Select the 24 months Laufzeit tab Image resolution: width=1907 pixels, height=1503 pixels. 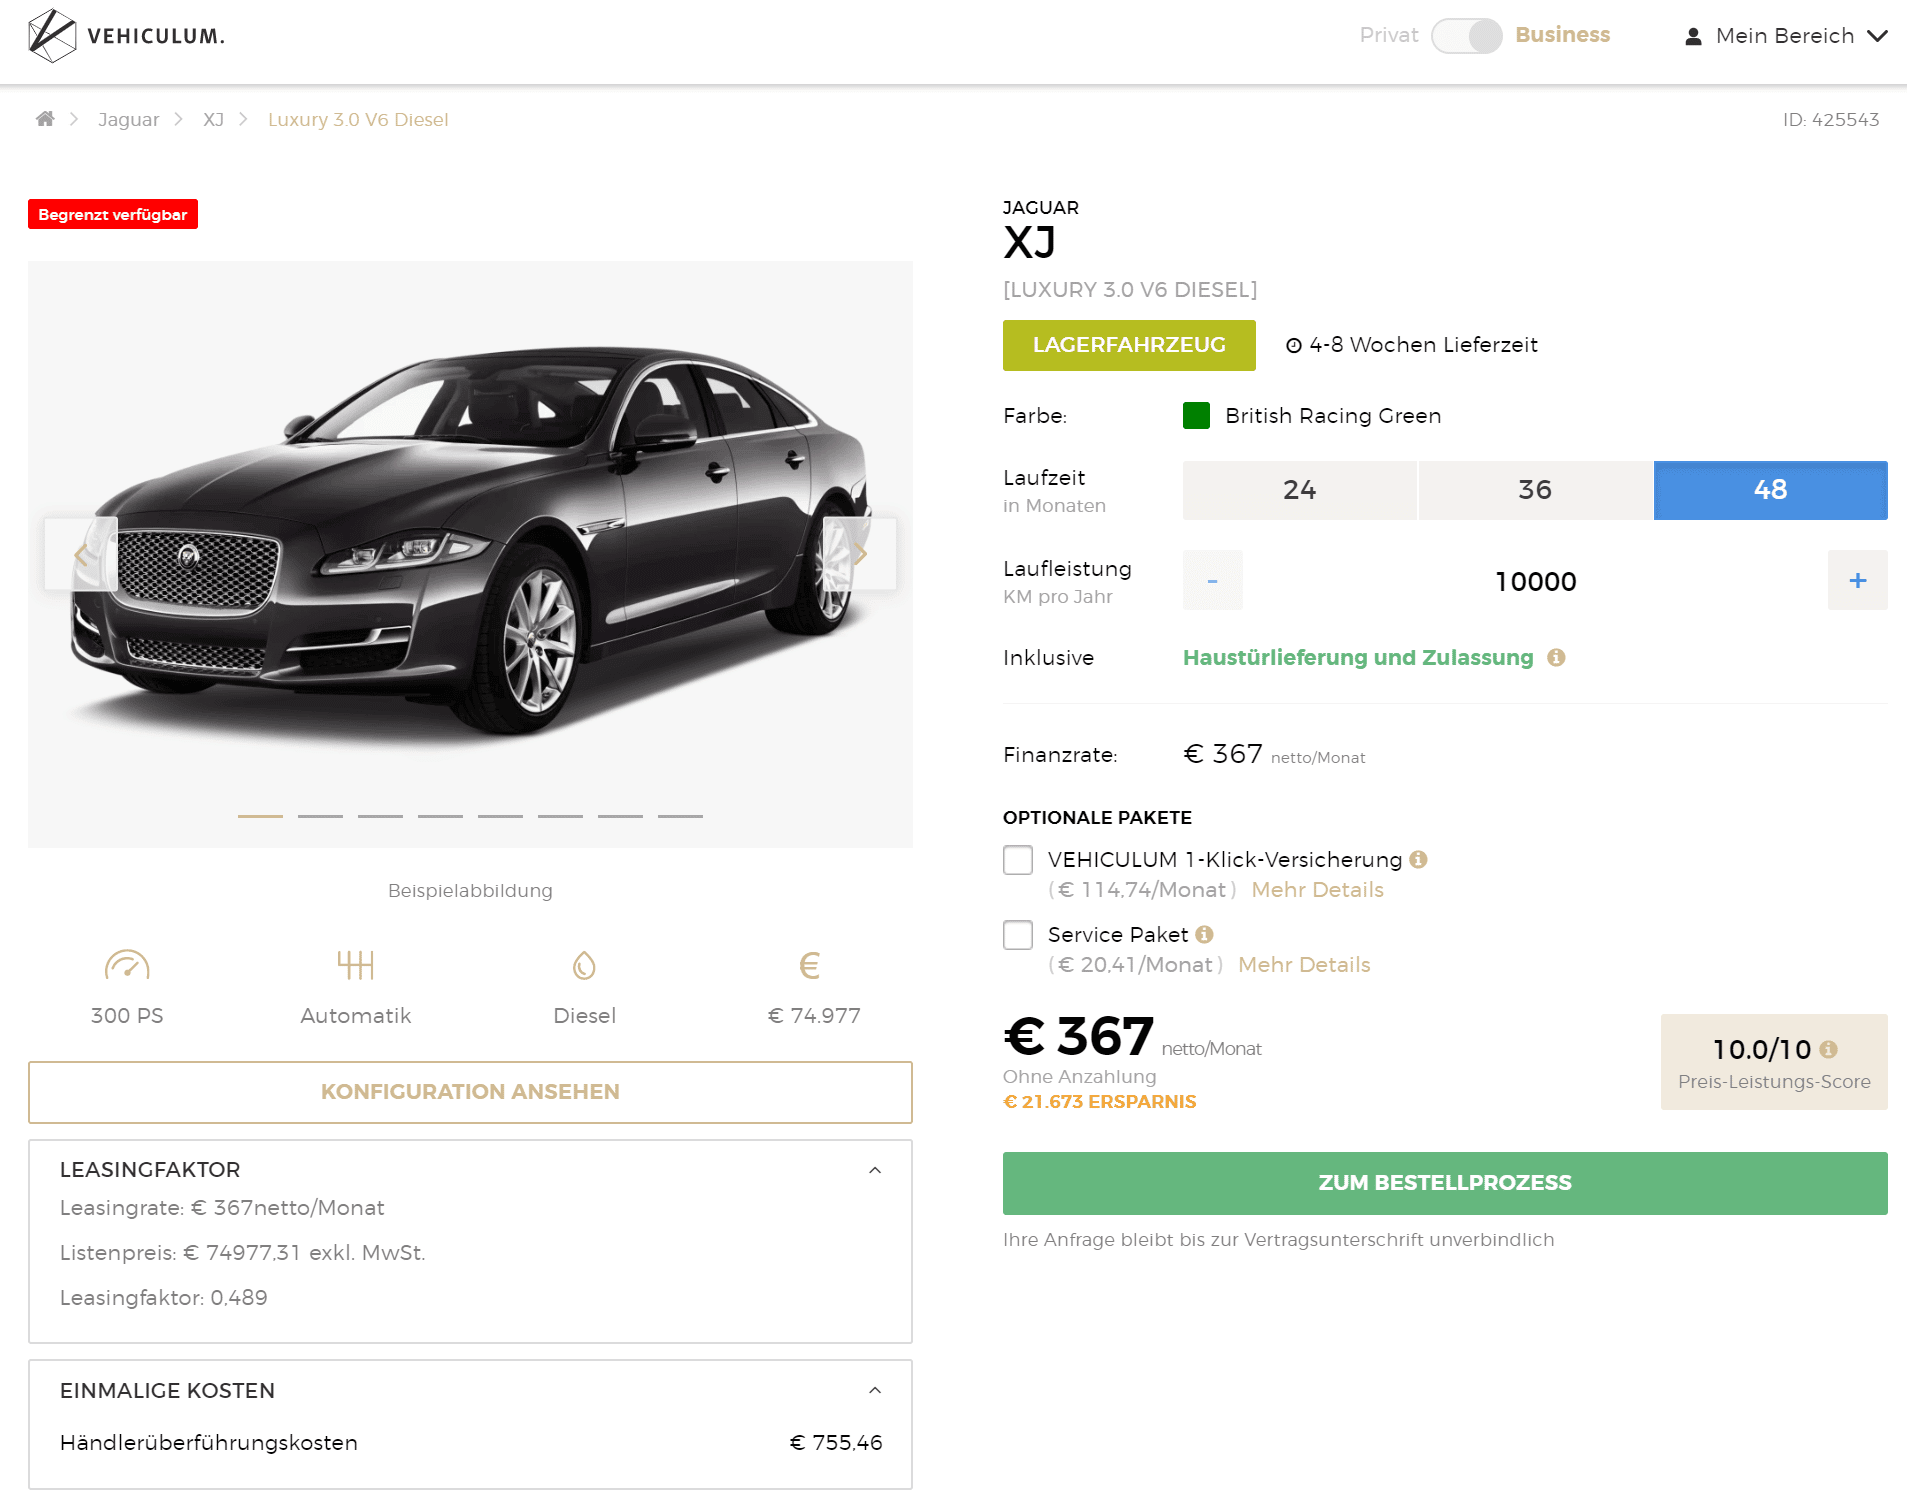(x=1299, y=490)
